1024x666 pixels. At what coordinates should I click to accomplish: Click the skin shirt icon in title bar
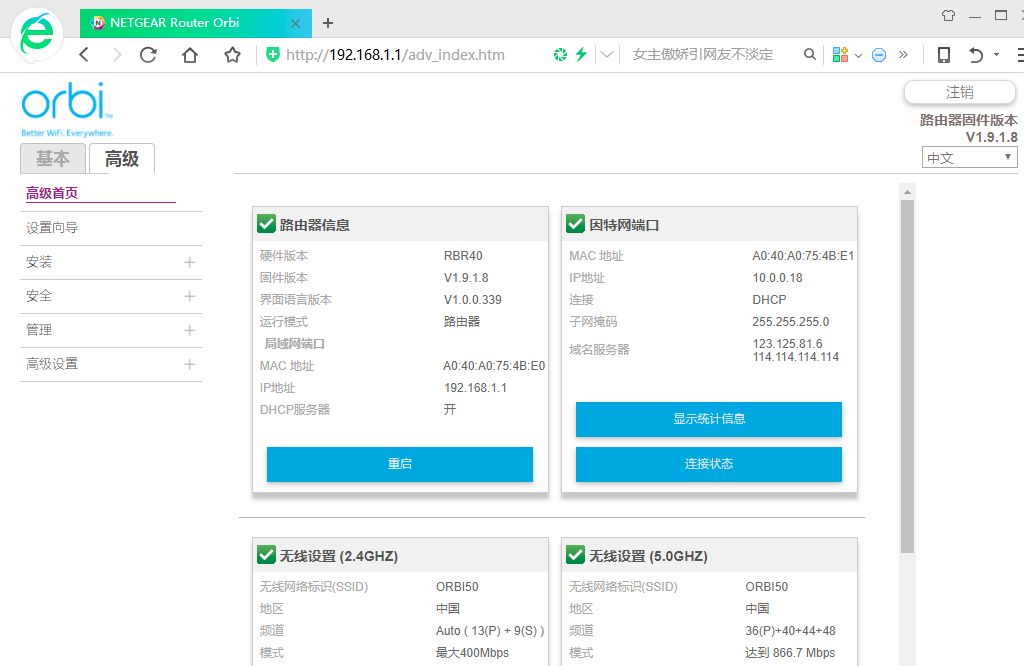pos(948,15)
